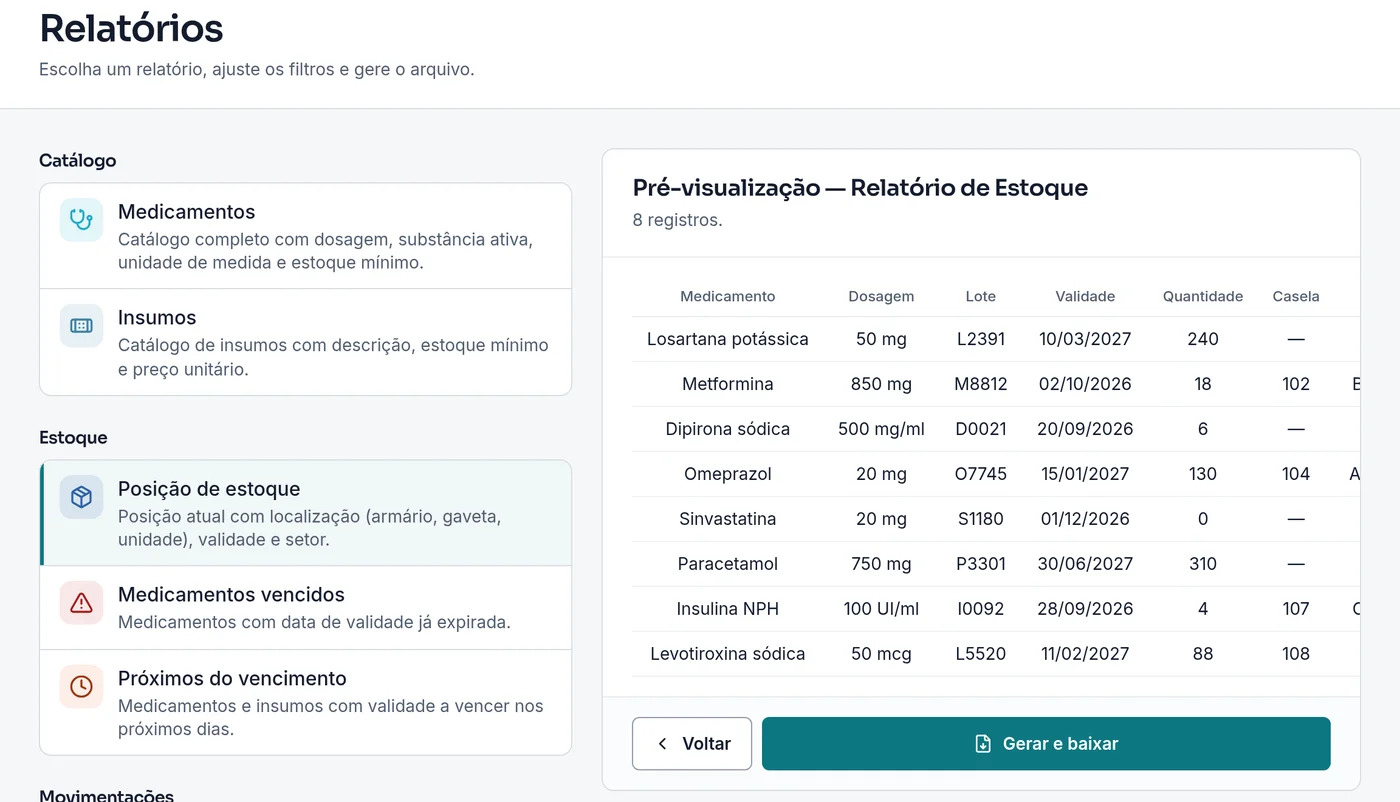This screenshot has height=802, width=1400.
Task: Select the Próximos do vencimento report
Action: point(305,702)
